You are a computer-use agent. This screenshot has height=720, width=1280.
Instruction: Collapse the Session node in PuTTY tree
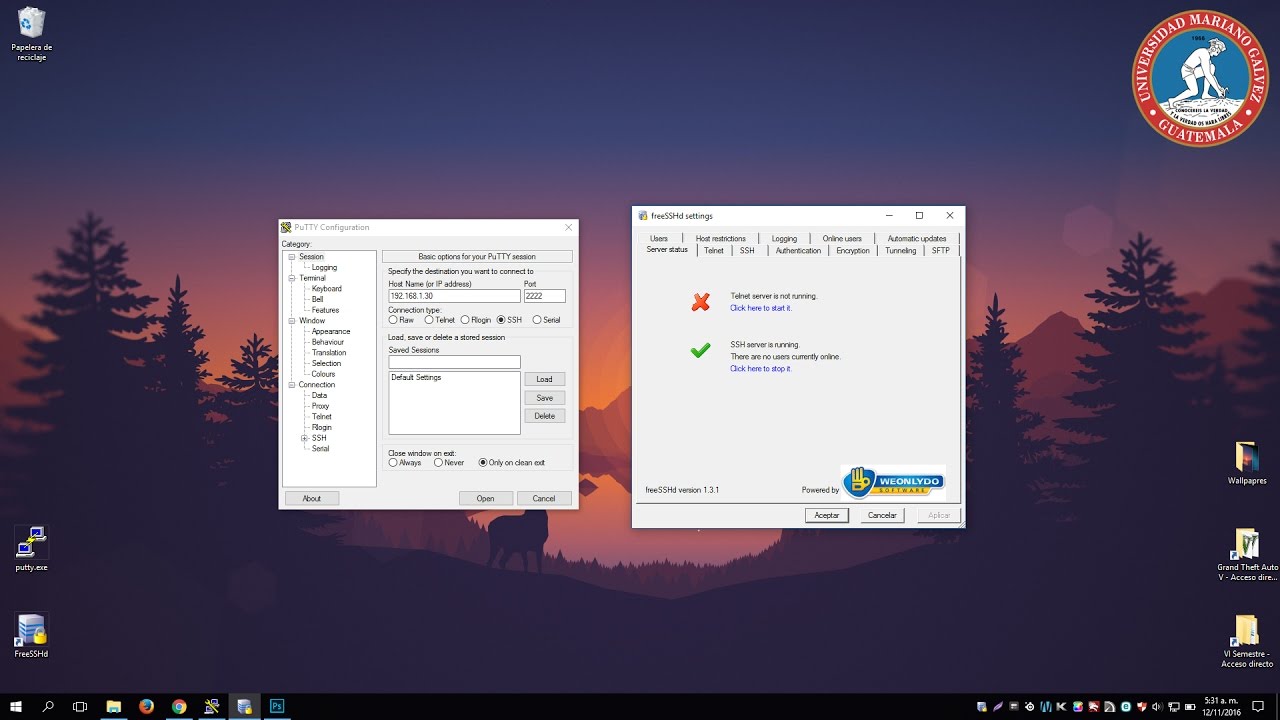click(292, 257)
